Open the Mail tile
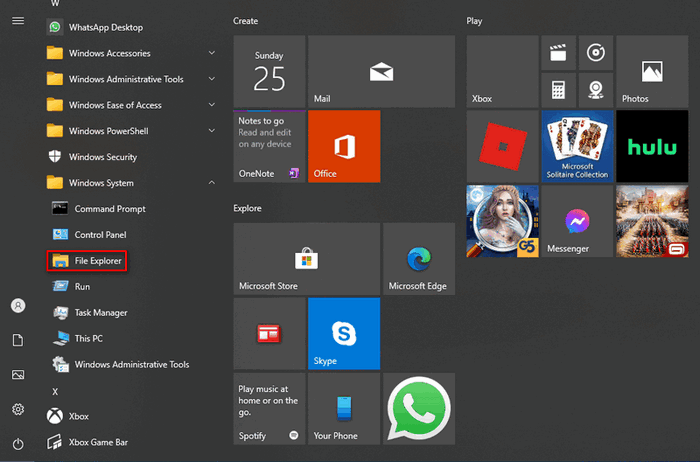This screenshot has height=462, width=700. 381,71
